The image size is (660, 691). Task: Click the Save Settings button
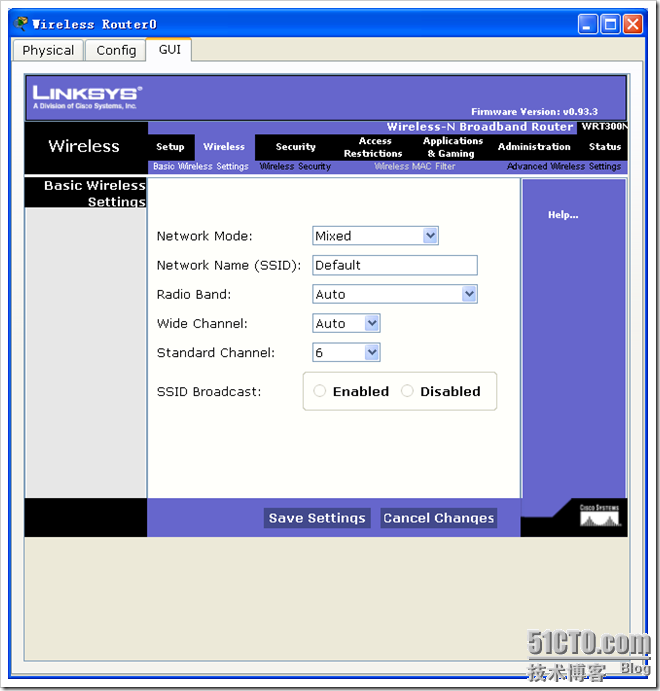(x=317, y=517)
